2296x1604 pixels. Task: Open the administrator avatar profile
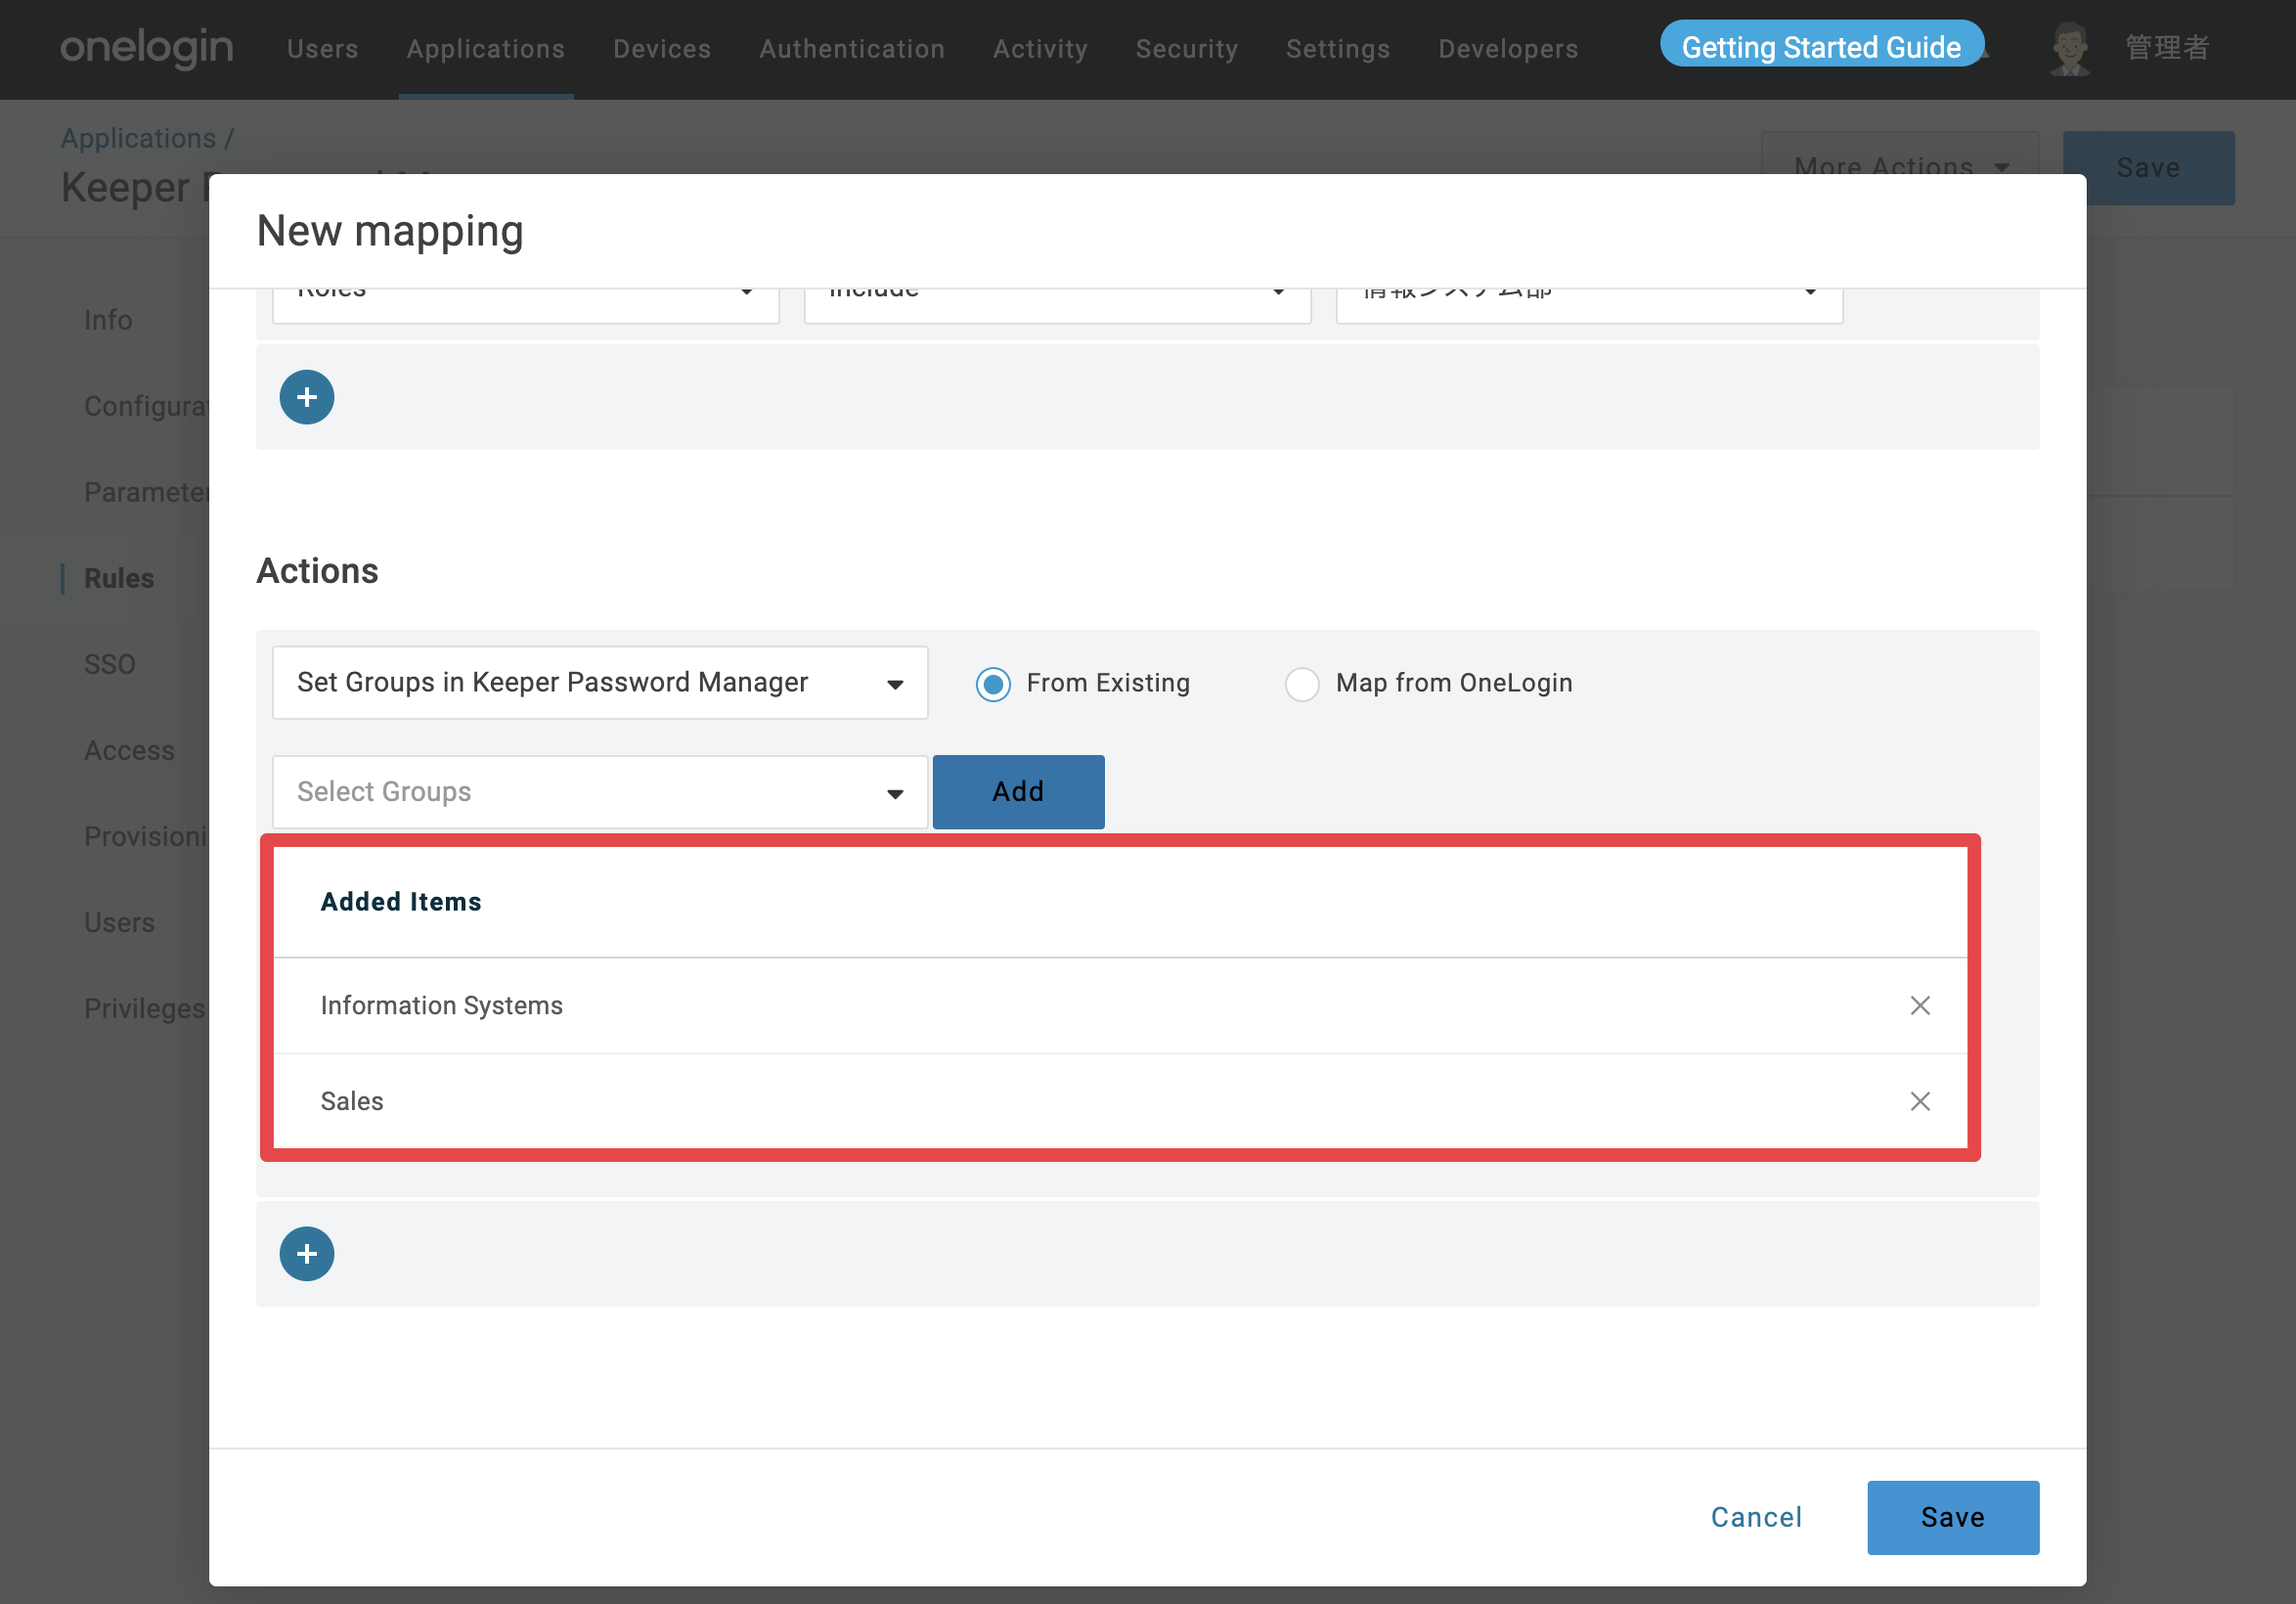click(2069, 48)
